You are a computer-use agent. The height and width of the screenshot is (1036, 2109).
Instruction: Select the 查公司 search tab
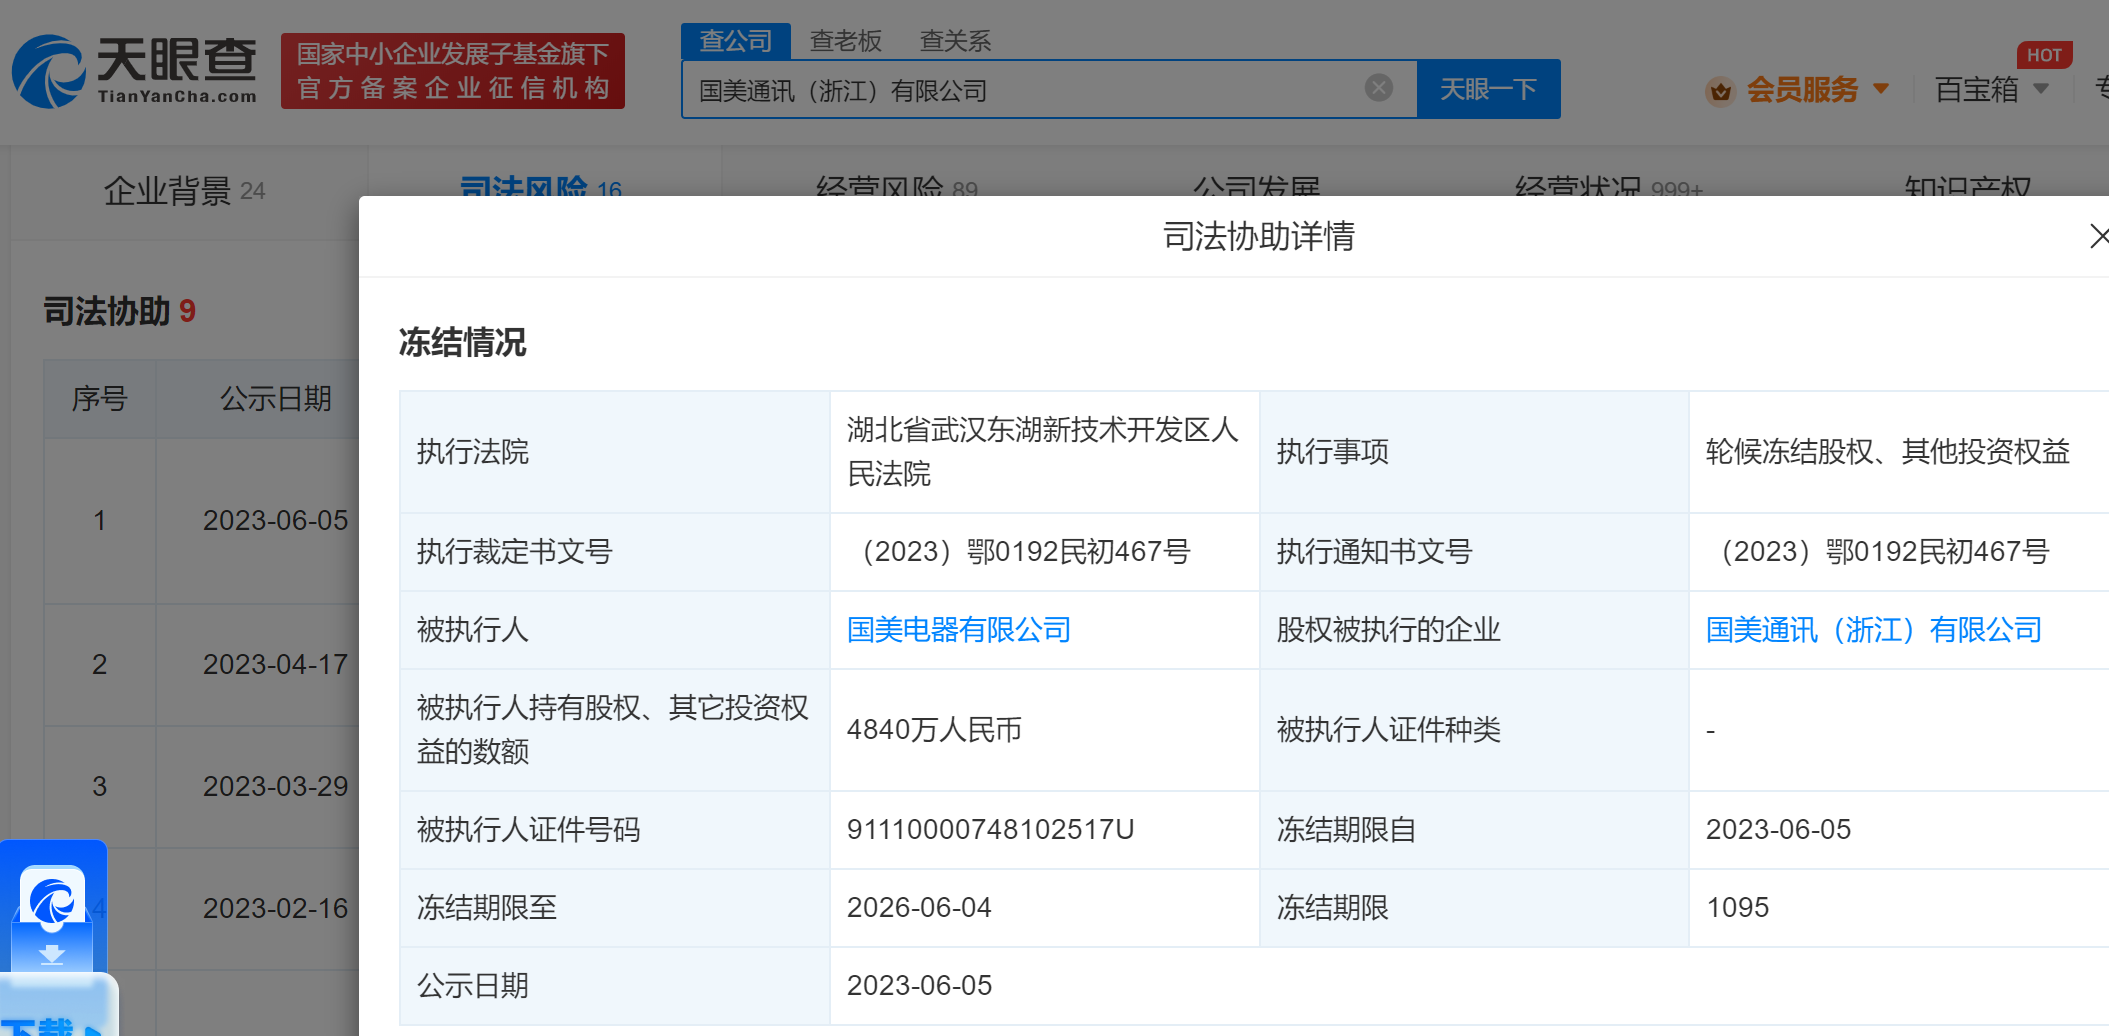point(735,41)
